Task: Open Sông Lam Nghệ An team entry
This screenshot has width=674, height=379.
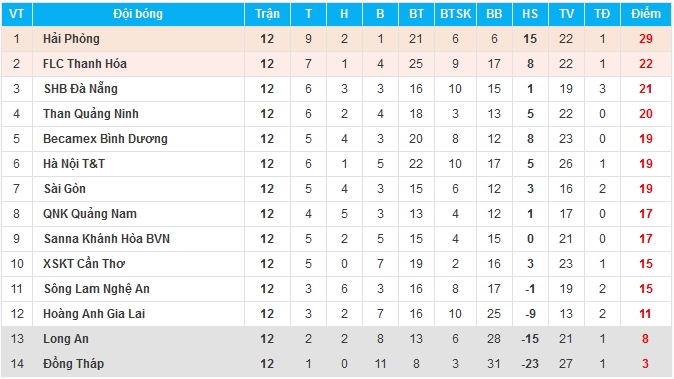Action: point(97,289)
